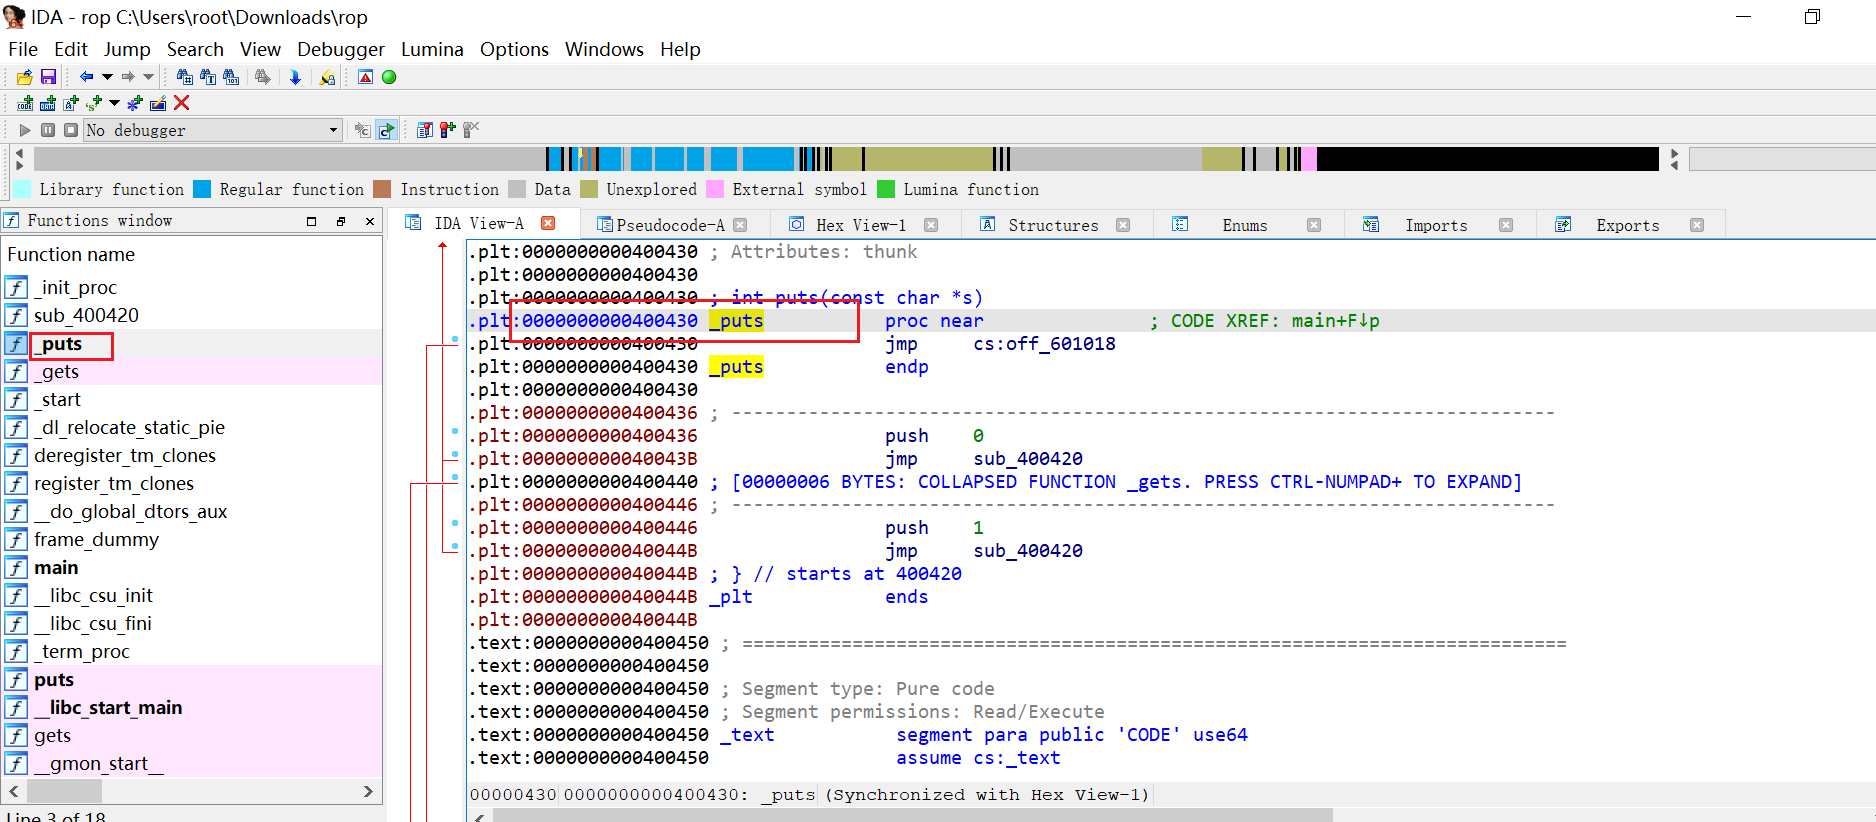Click the cyan Library function legend swatch

pos(22,189)
